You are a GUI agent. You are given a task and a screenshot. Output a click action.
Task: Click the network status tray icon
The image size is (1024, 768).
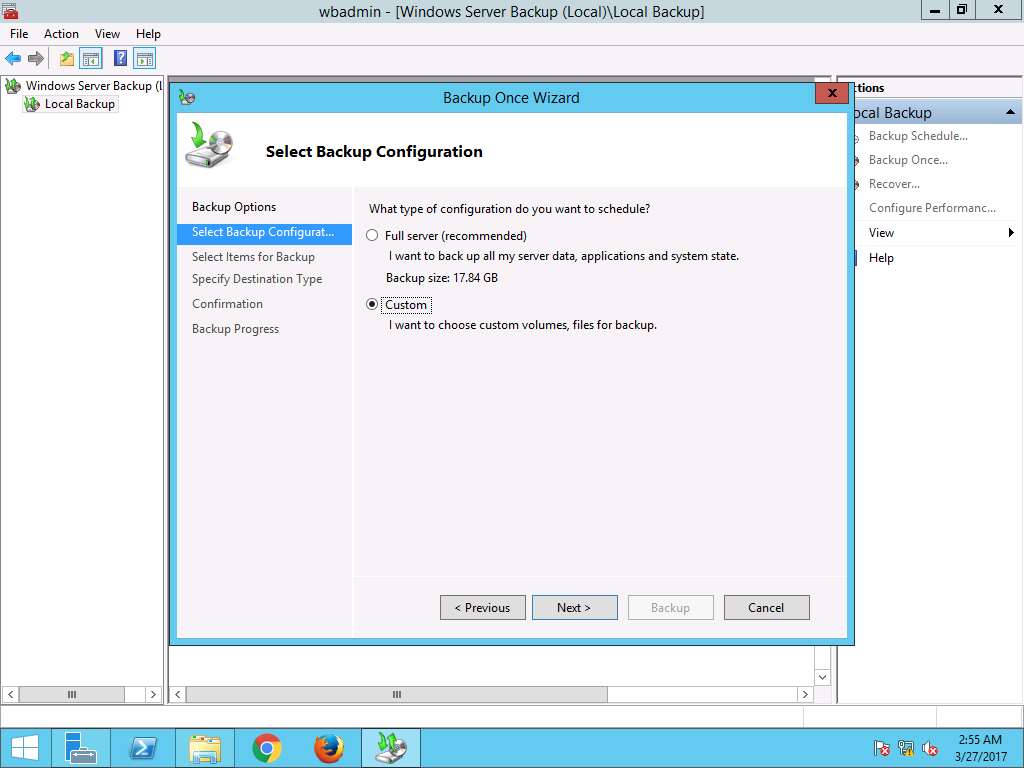pos(906,748)
